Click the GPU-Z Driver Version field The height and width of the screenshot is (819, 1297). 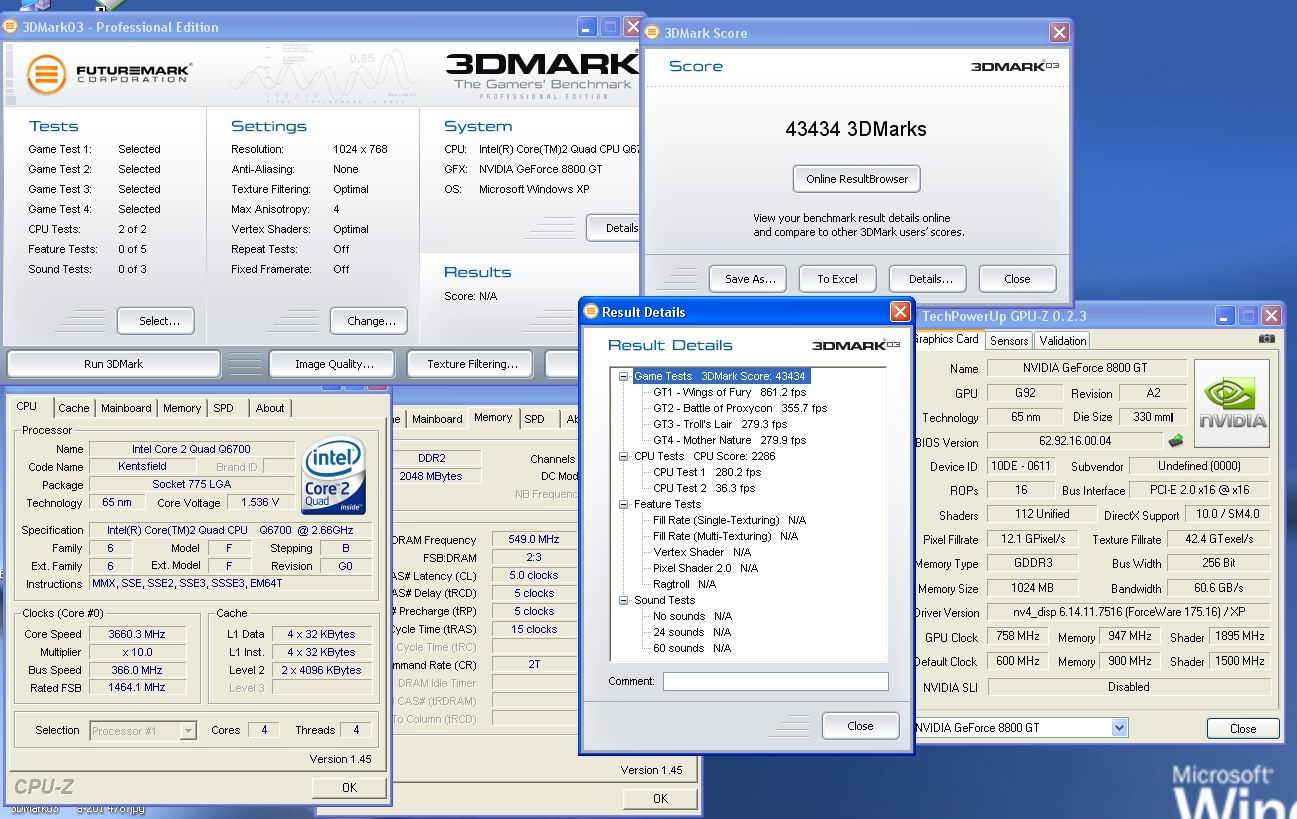[1129, 612]
